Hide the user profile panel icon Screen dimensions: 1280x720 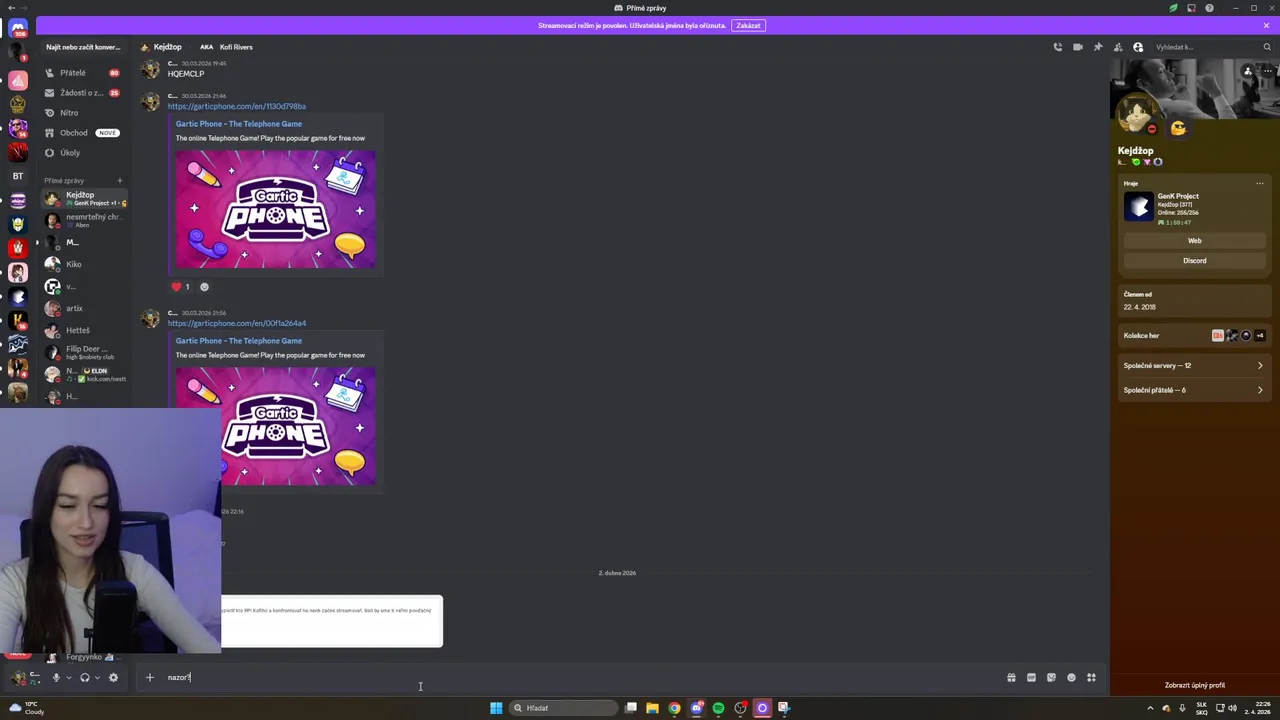1138,47
